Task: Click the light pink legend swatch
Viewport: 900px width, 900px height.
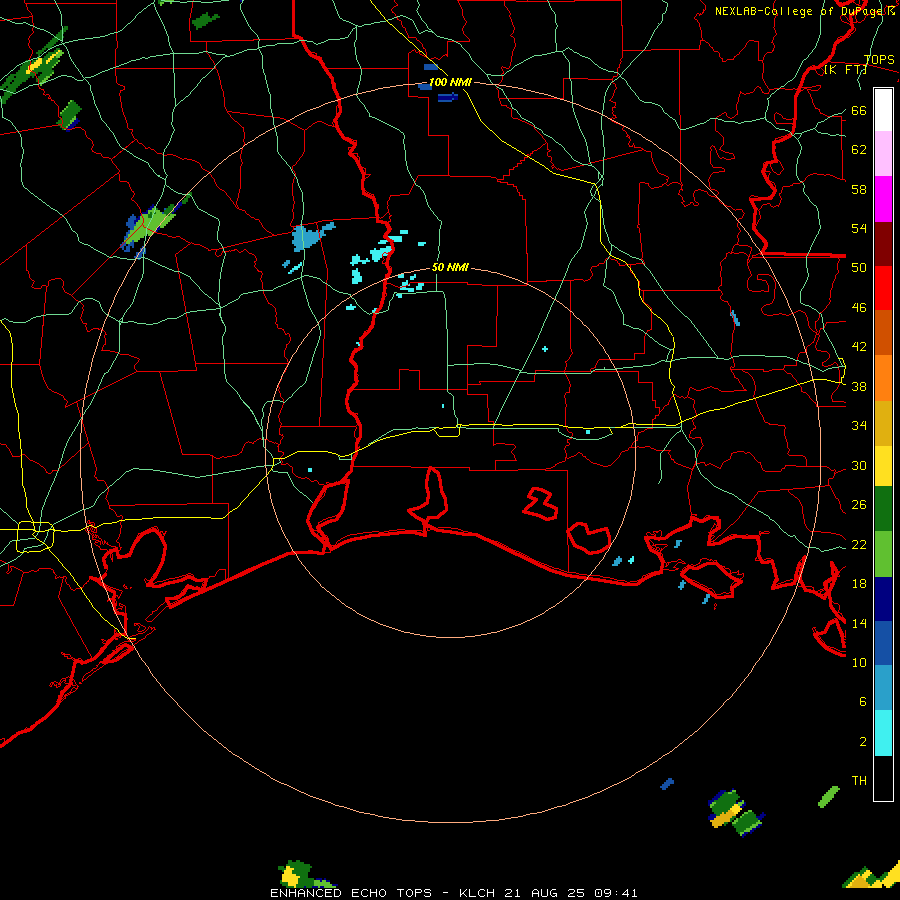Action: click(883, 153)
